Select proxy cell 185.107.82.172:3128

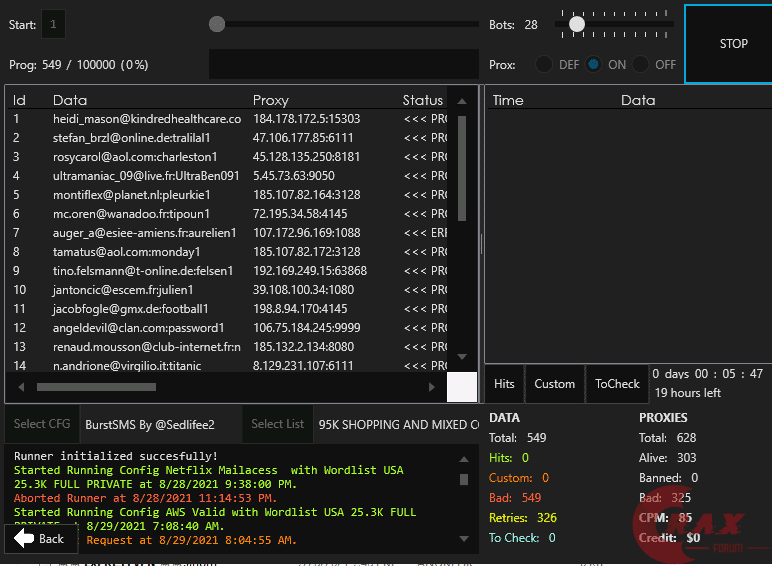tap(306, 252)
